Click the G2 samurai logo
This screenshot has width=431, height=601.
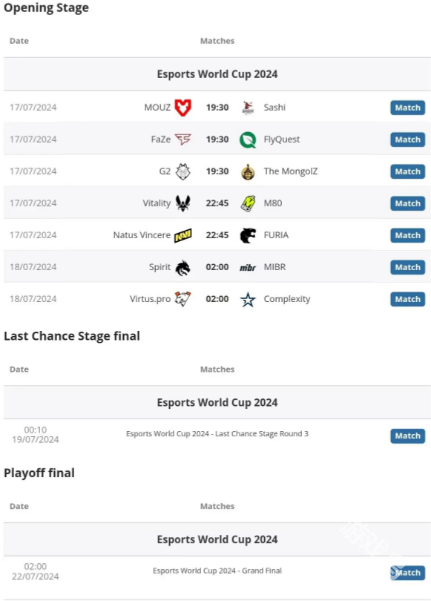coord(183,171)
